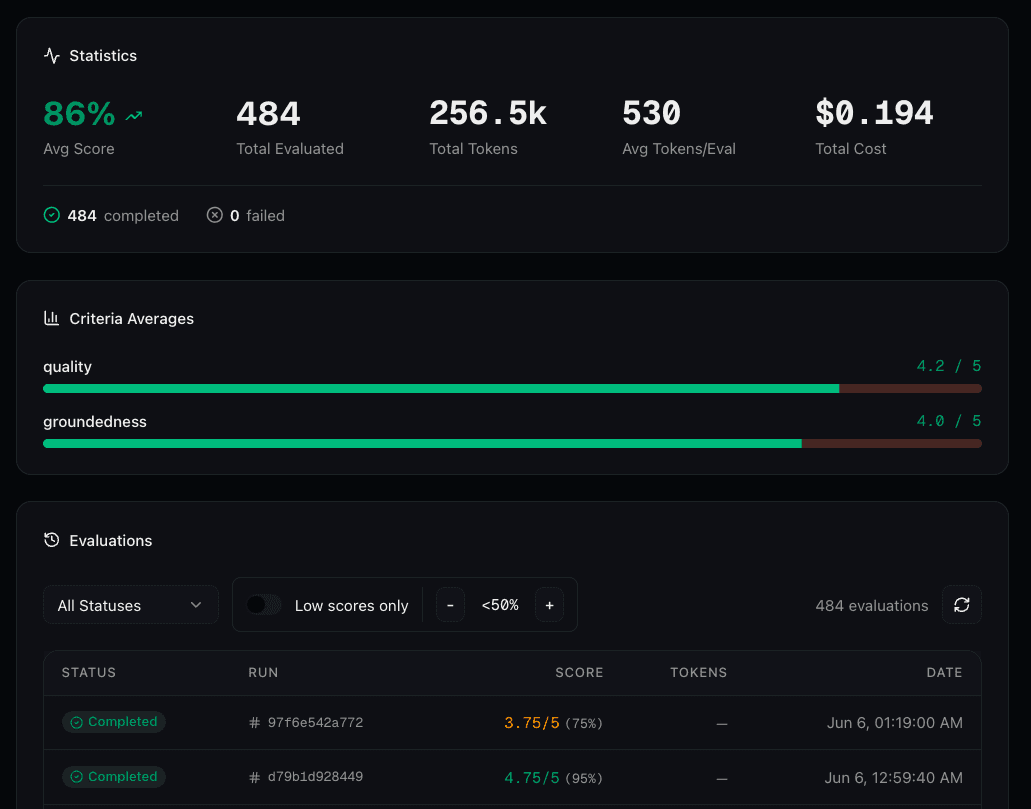Click the bar chart icon of Criteria Averages
Viewport: 1031px width, 809px height.
(51, 318)
